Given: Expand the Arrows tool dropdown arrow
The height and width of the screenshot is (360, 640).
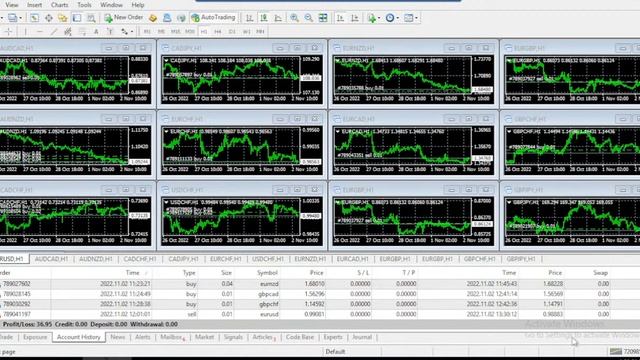Looking at the screenshot, I should tap(131, 31).
